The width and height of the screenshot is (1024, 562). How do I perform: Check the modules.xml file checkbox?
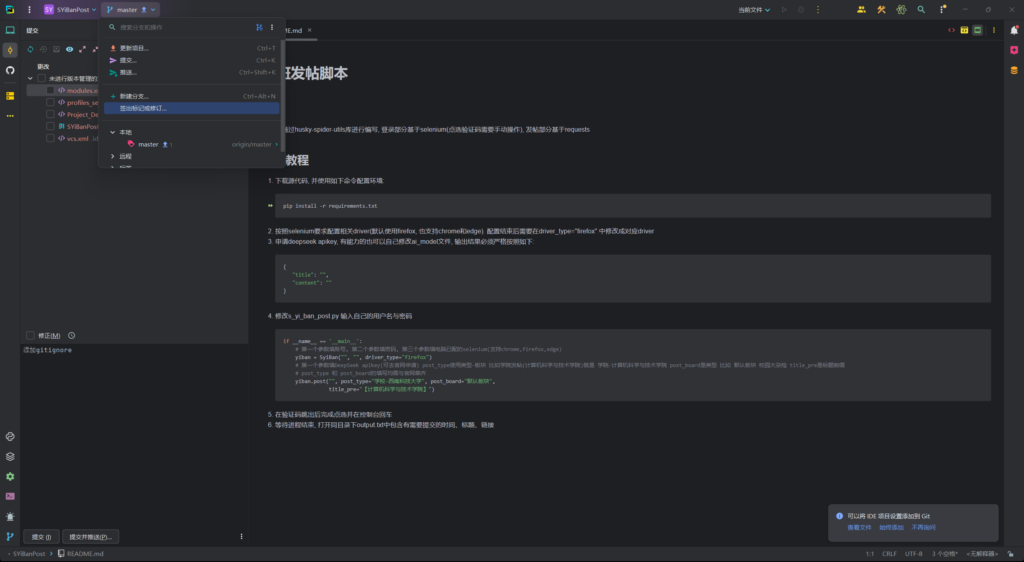click(x=50, y=90)
